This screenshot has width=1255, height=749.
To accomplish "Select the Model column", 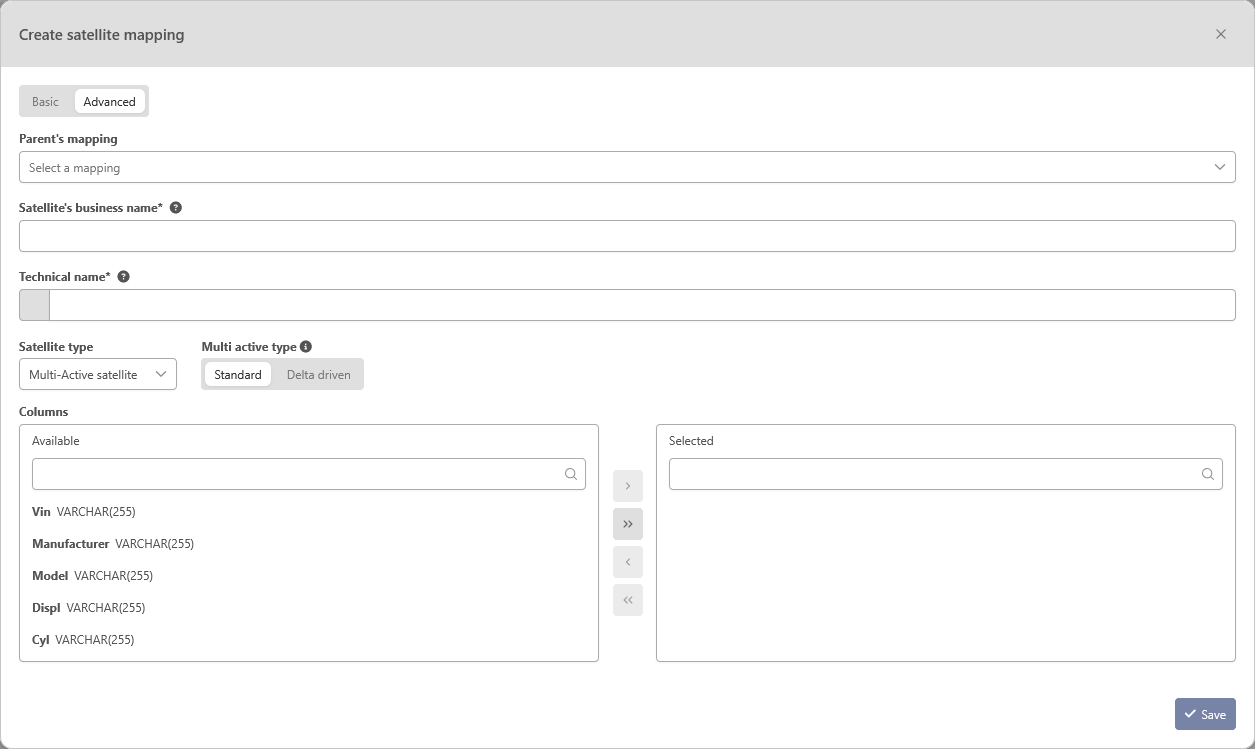I will (x=309, y=576).
